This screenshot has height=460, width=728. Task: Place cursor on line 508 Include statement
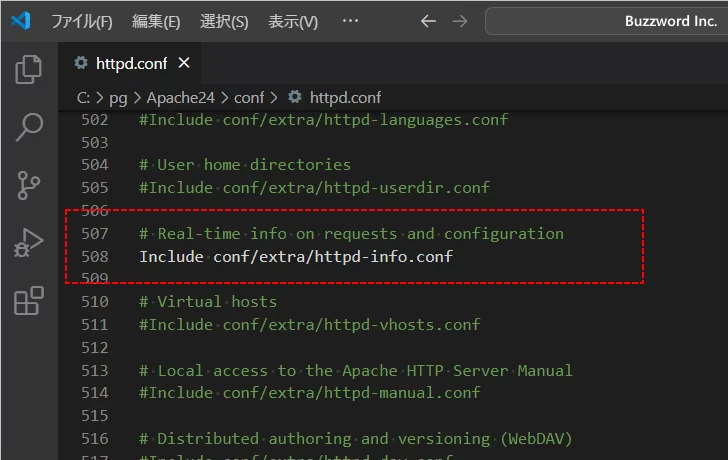tap(296, 256)
